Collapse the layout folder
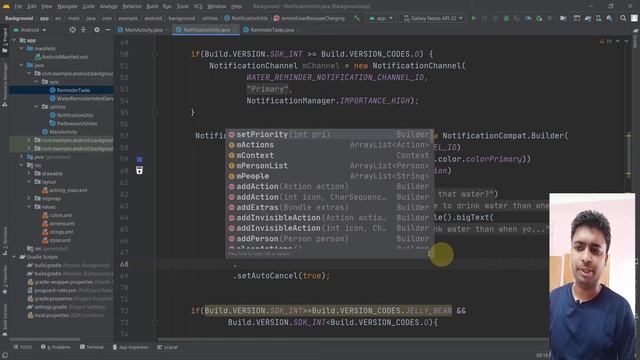This screenshot has height=360, width=640. click(x=29, y=182)
